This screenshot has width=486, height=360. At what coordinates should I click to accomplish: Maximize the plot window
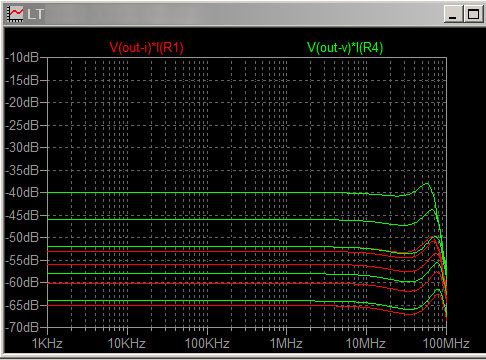tap(473, 14)
